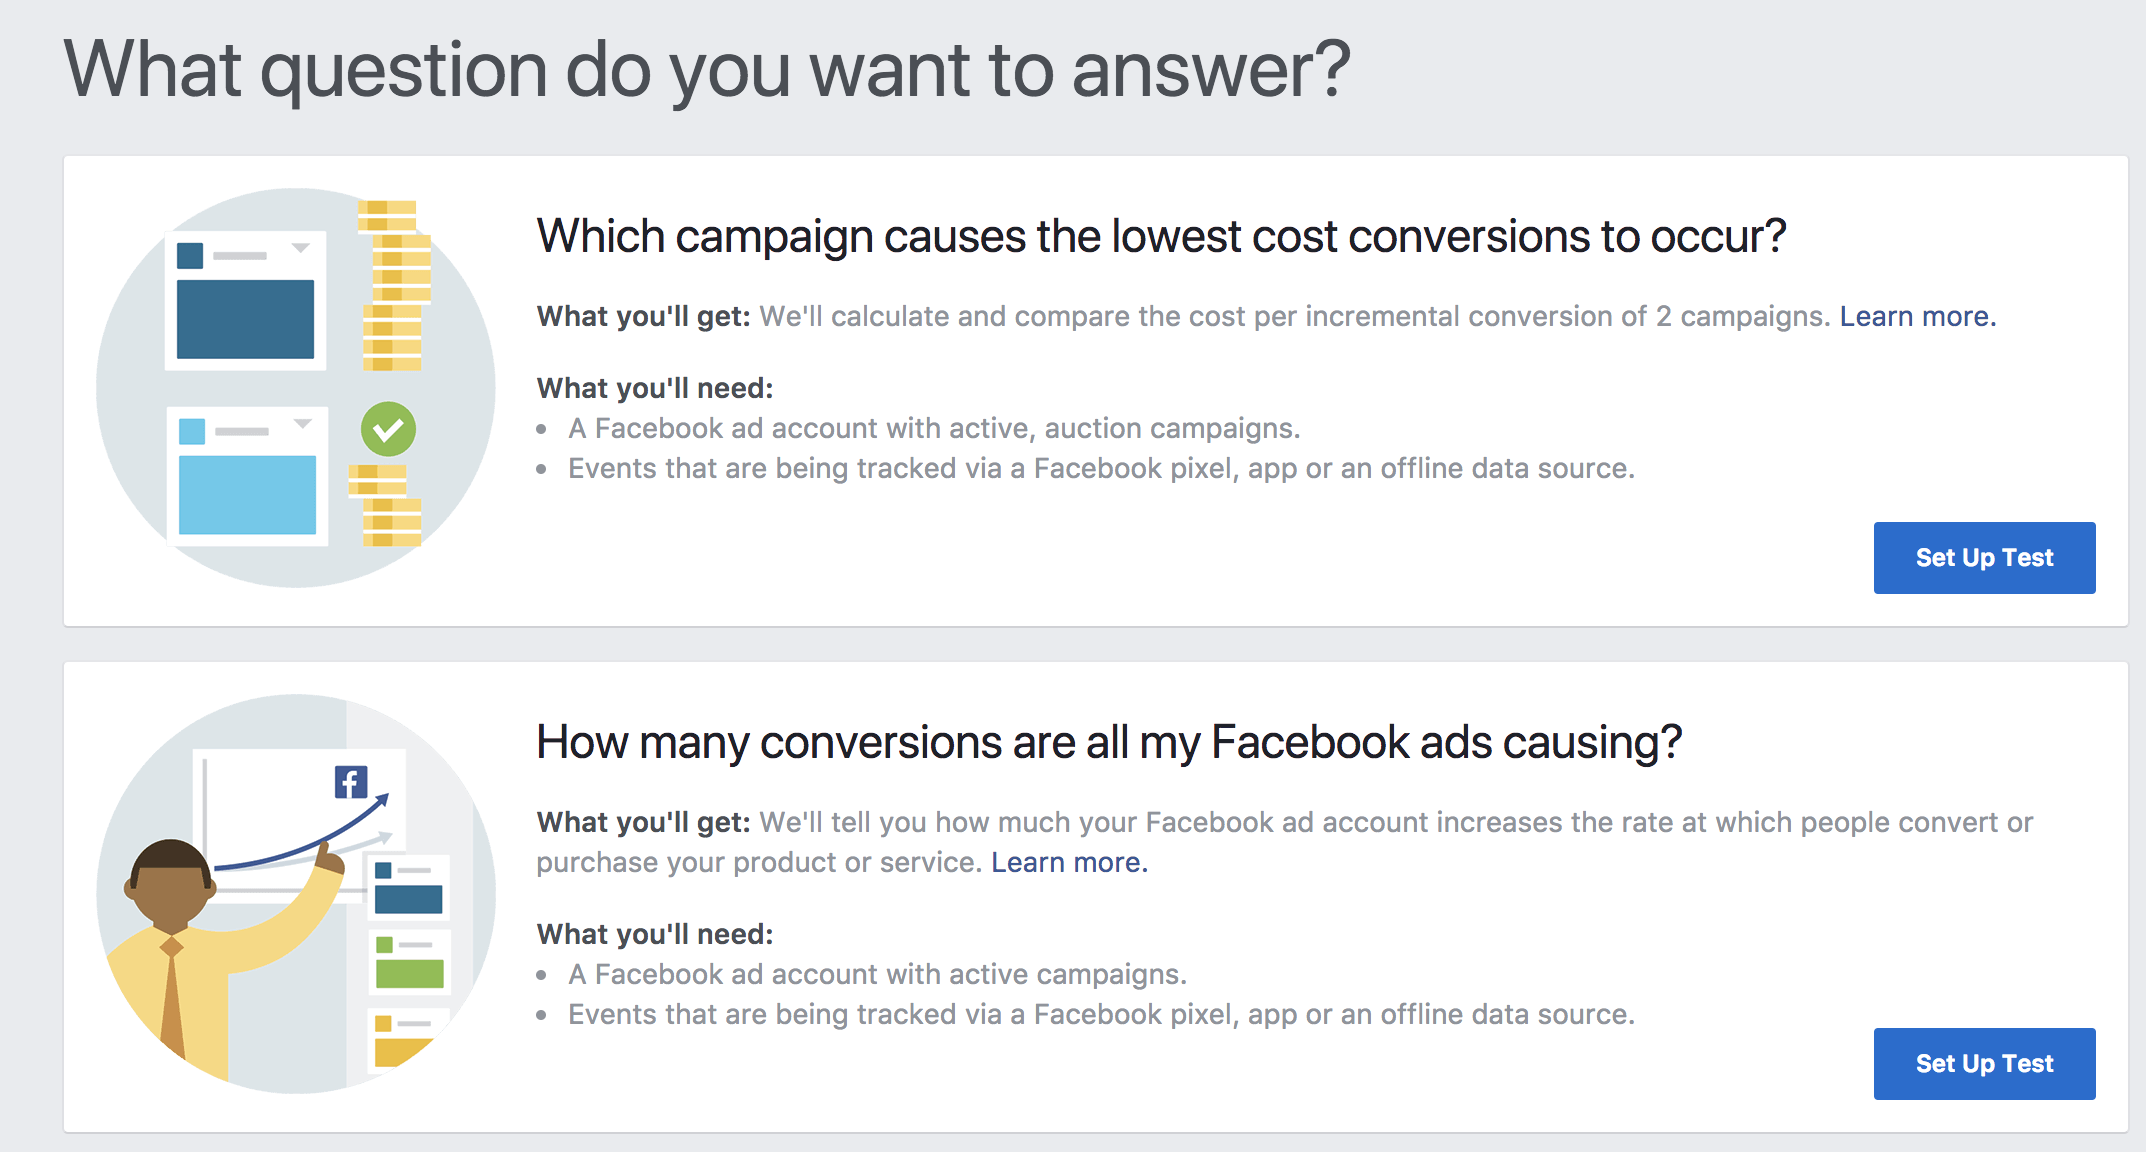
Task: Click Set Up Test for Facebook ads conversions
Action: pyautogui.click(x=1984, y=1064)
